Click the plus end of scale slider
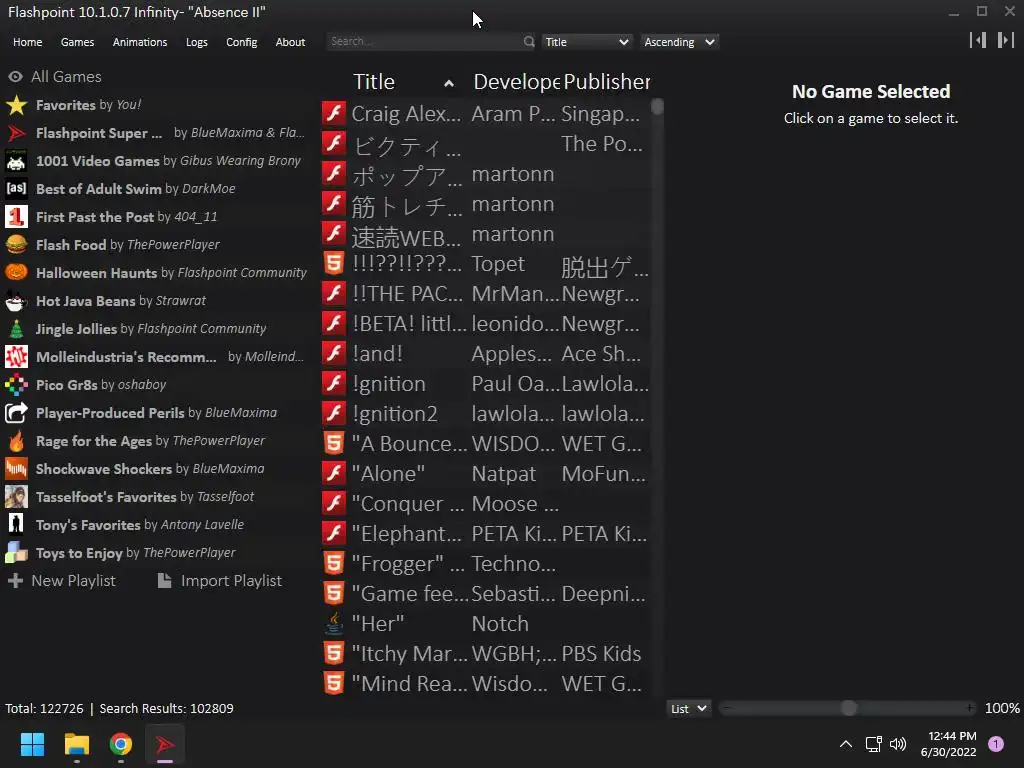The height and width of the screenshot is (768, 1024). (970, 708)
